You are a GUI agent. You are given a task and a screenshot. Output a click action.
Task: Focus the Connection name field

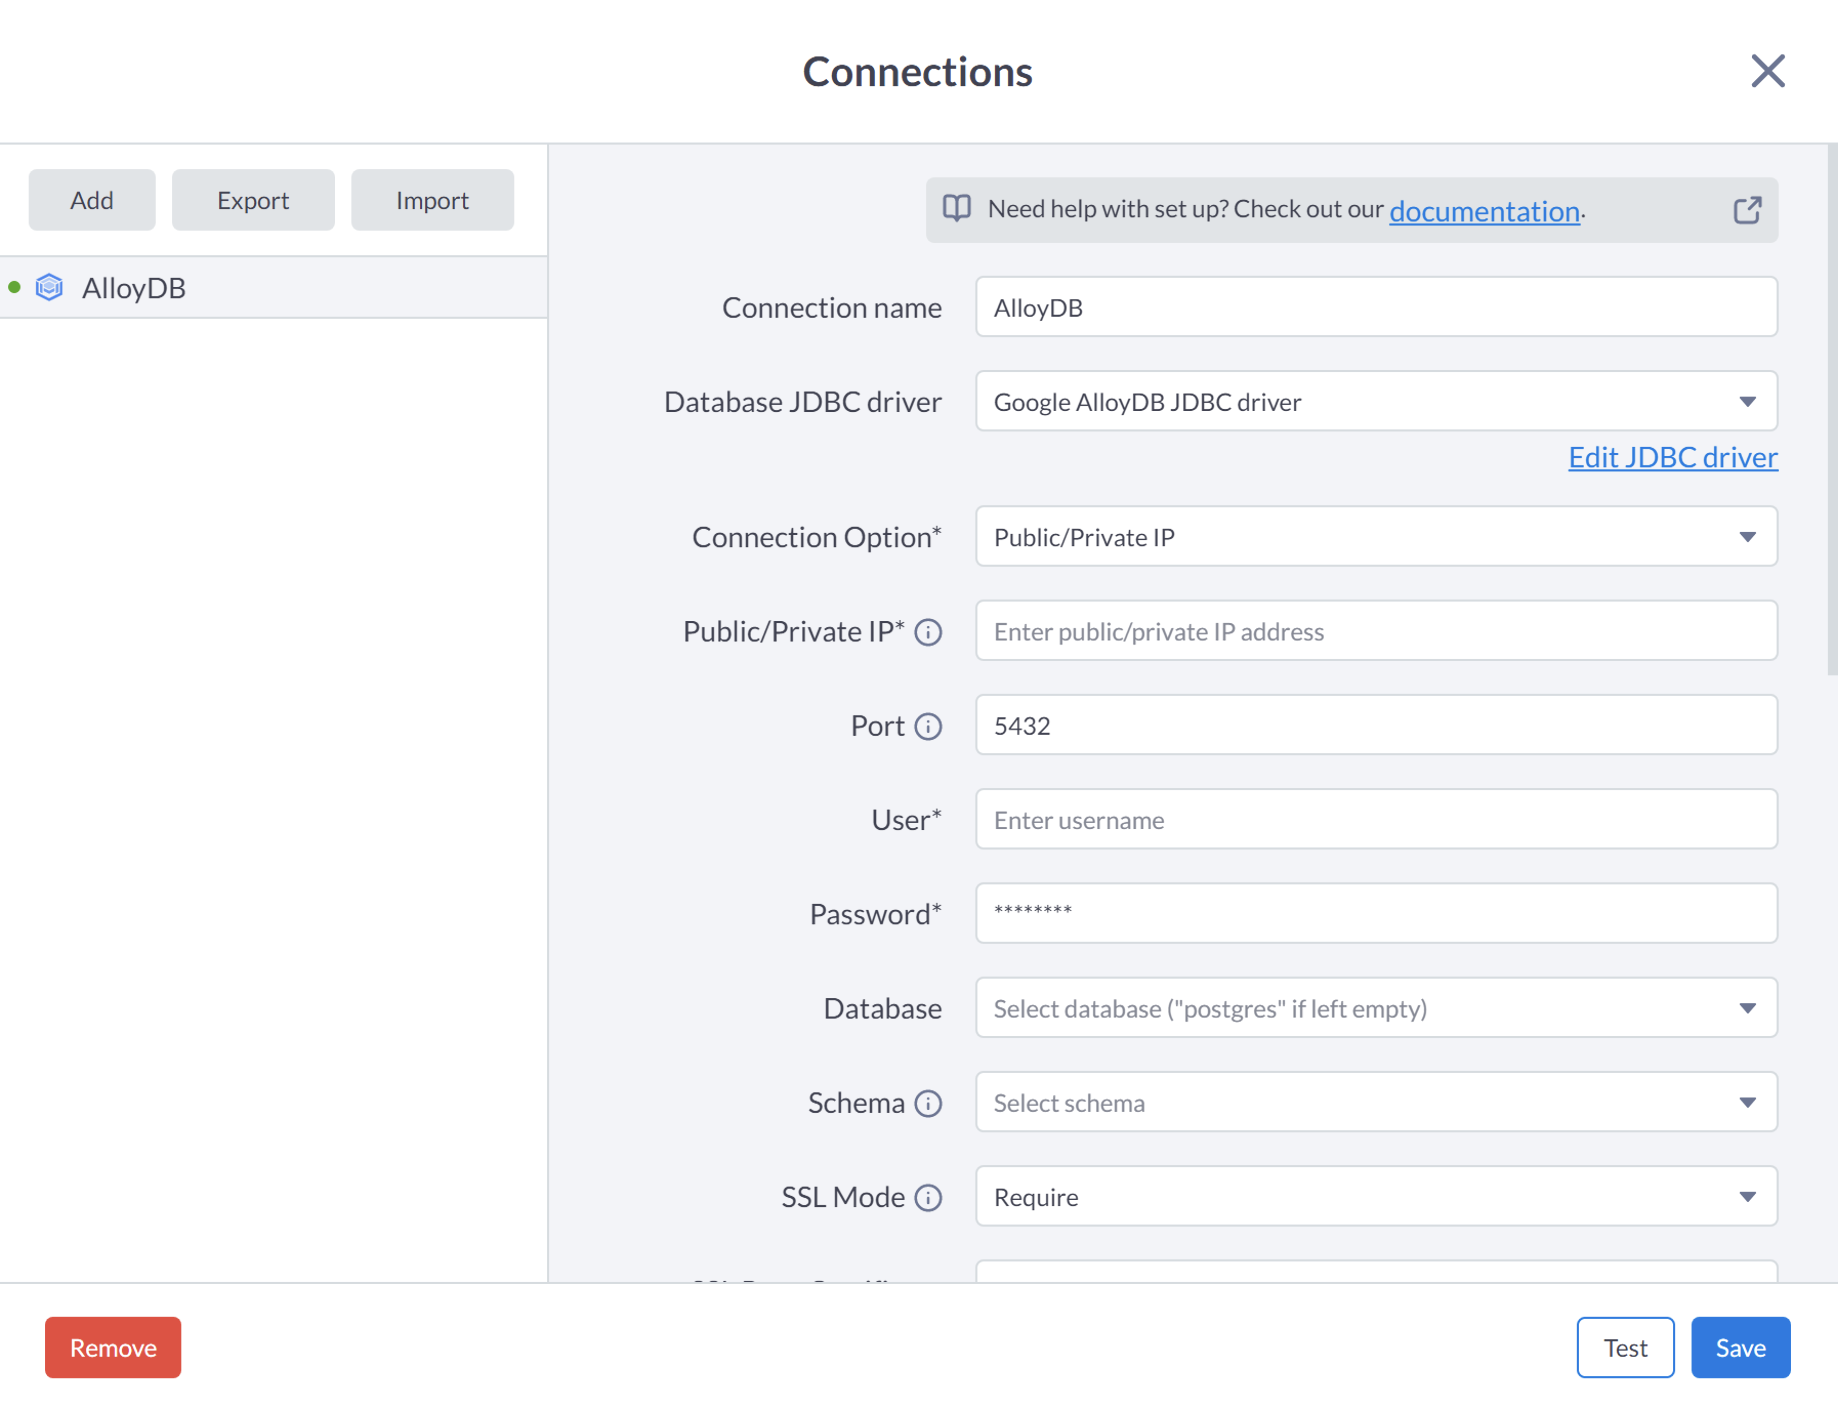point(1376,307)
